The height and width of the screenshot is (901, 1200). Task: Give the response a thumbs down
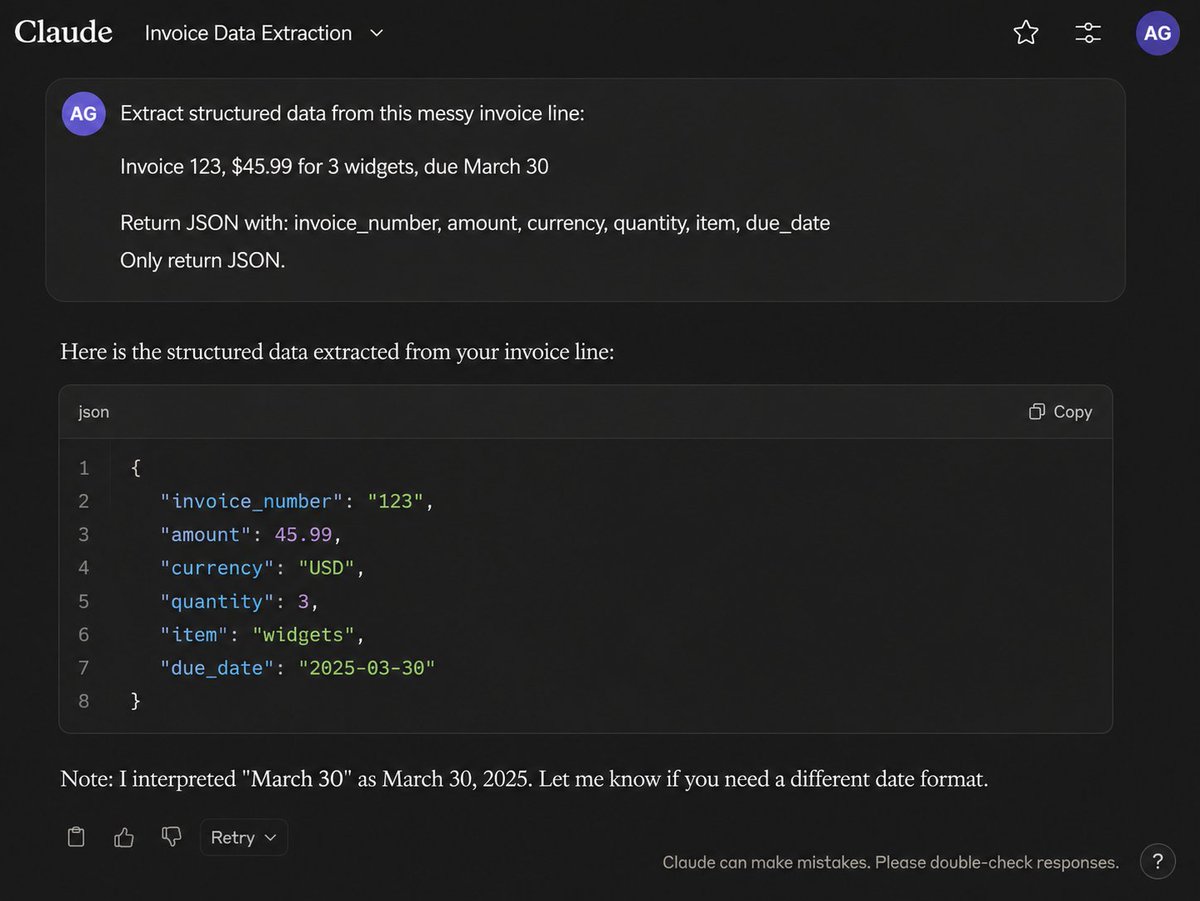click(171, 838)
